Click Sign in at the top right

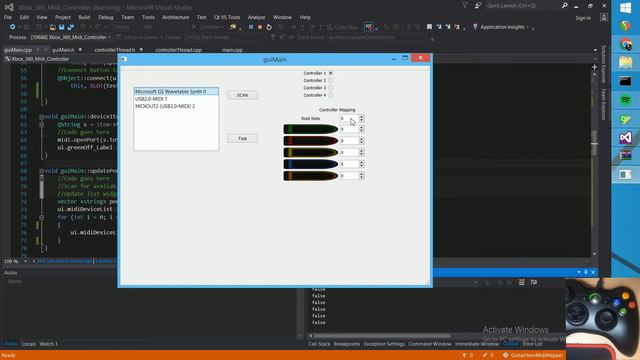583,18
